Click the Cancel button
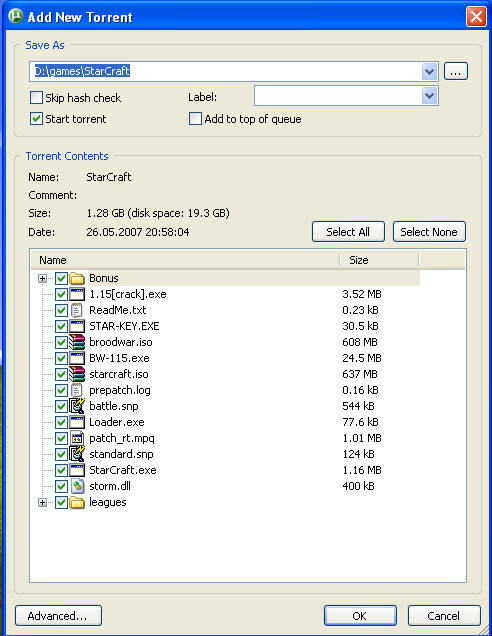Screen dimensions: 492x636 click(444, 616)
